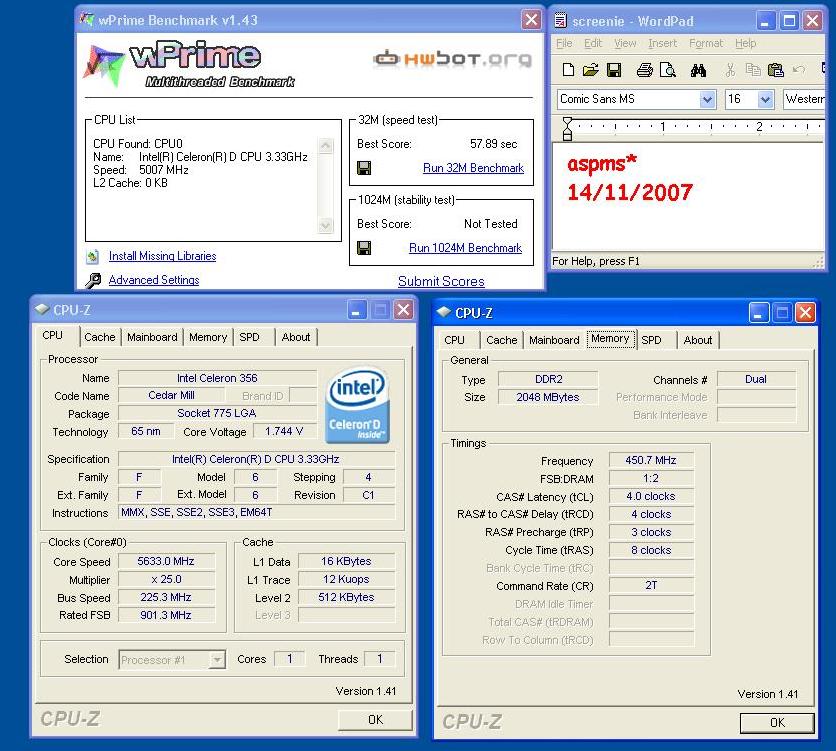Click the New document icon in WordPad
The height and width of the screenshot is (751, 836).
point(568,70)
